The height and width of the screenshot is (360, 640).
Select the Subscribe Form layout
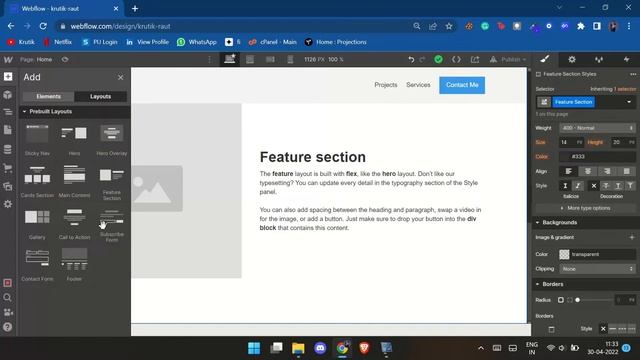click(111, 225)
